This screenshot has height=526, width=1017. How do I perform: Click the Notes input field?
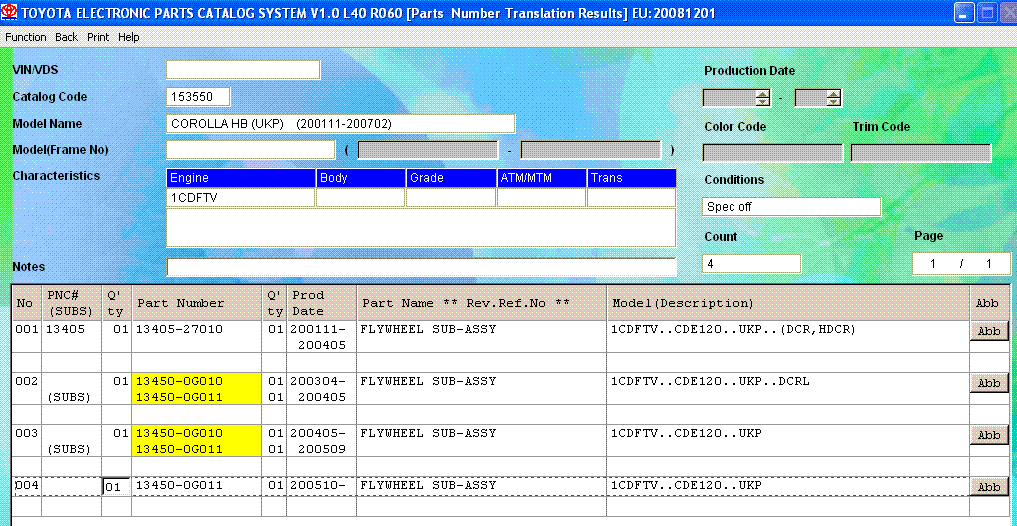(x=422, y=267)
